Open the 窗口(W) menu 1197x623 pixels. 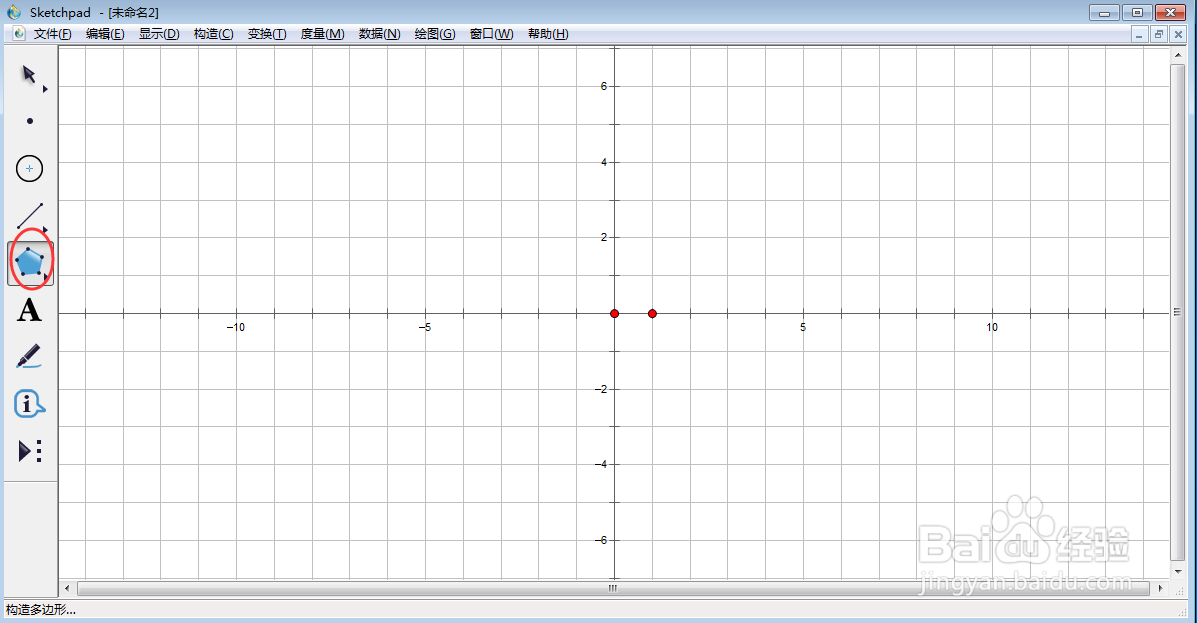pyautogui.click(x=492, y=34)
